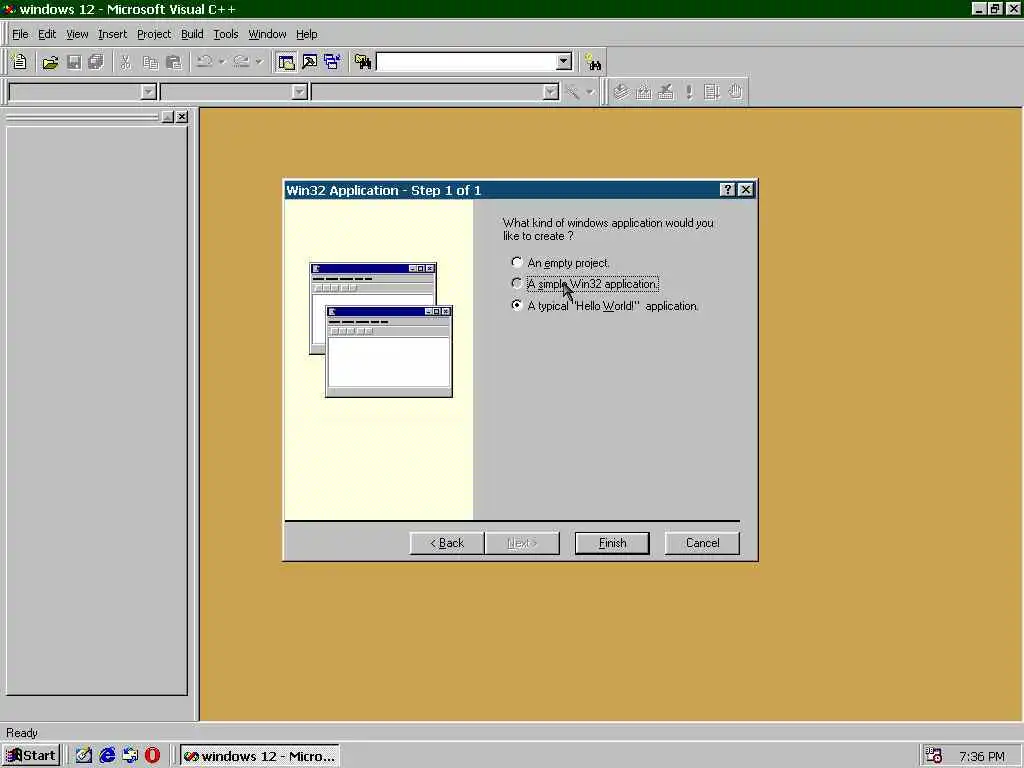Click the system tray scheduler icon

click(934, 756)
